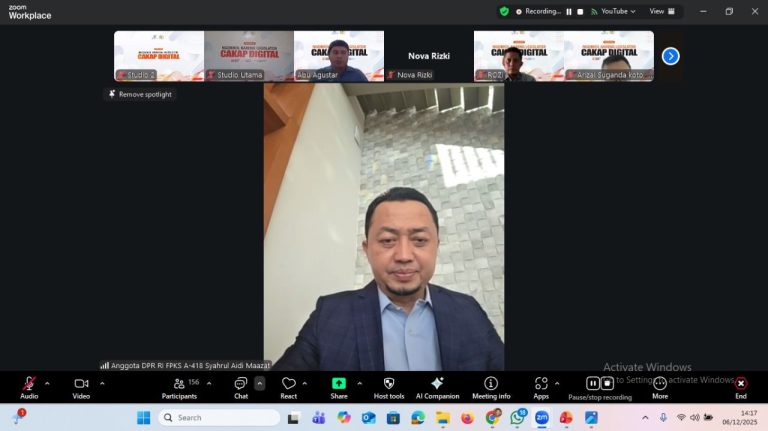
Task: Stop the recording from the top bar
Action: [580, 12]
